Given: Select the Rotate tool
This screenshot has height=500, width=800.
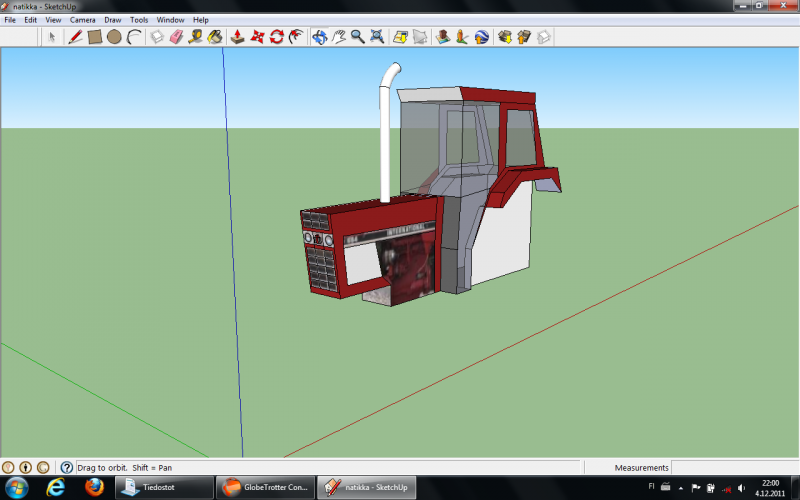Looking at the screenshot, I should [277, 37].
